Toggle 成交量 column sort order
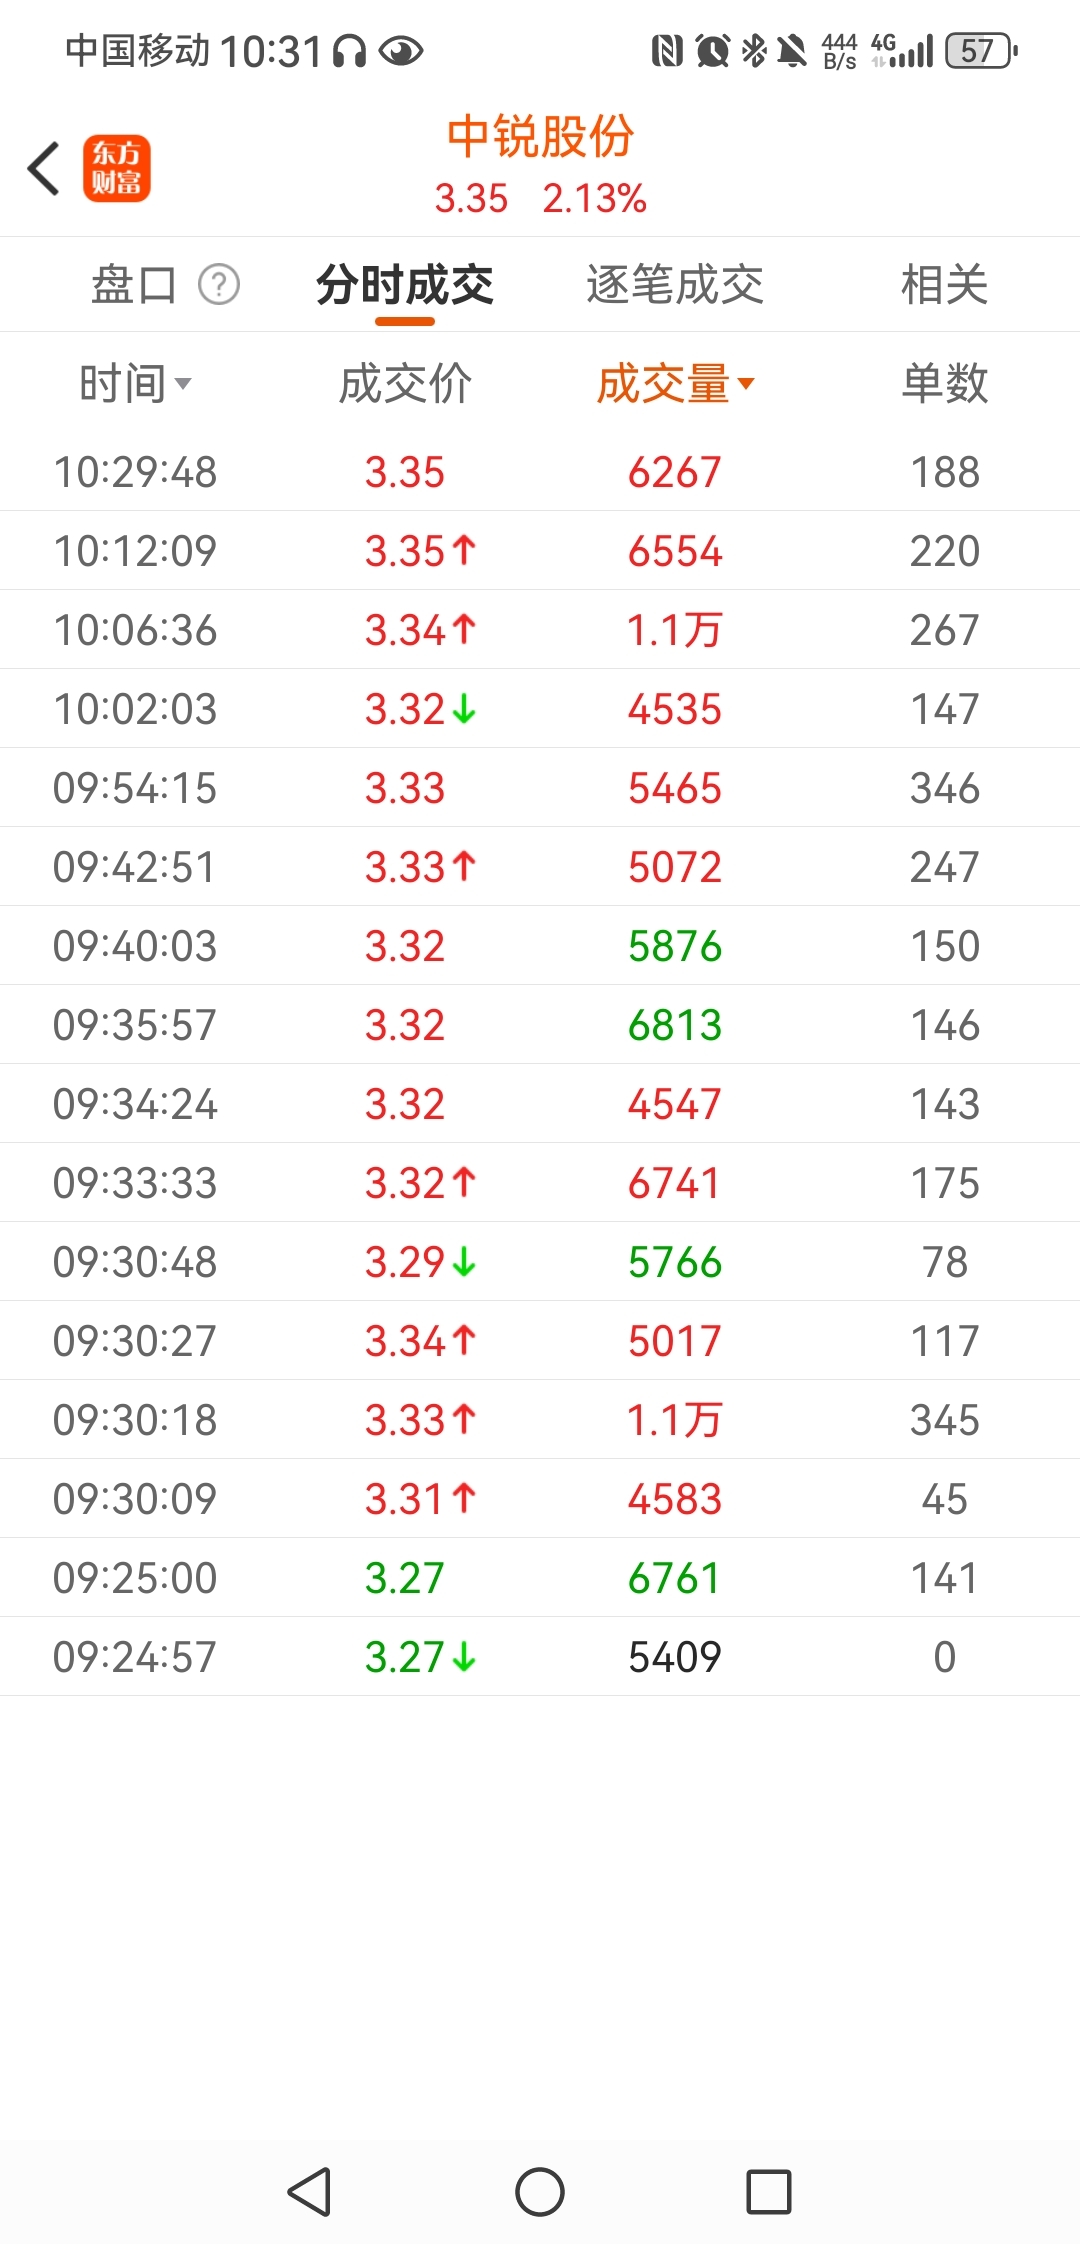The width and height of the screenshot is (1080, 2244). (675, 384)
